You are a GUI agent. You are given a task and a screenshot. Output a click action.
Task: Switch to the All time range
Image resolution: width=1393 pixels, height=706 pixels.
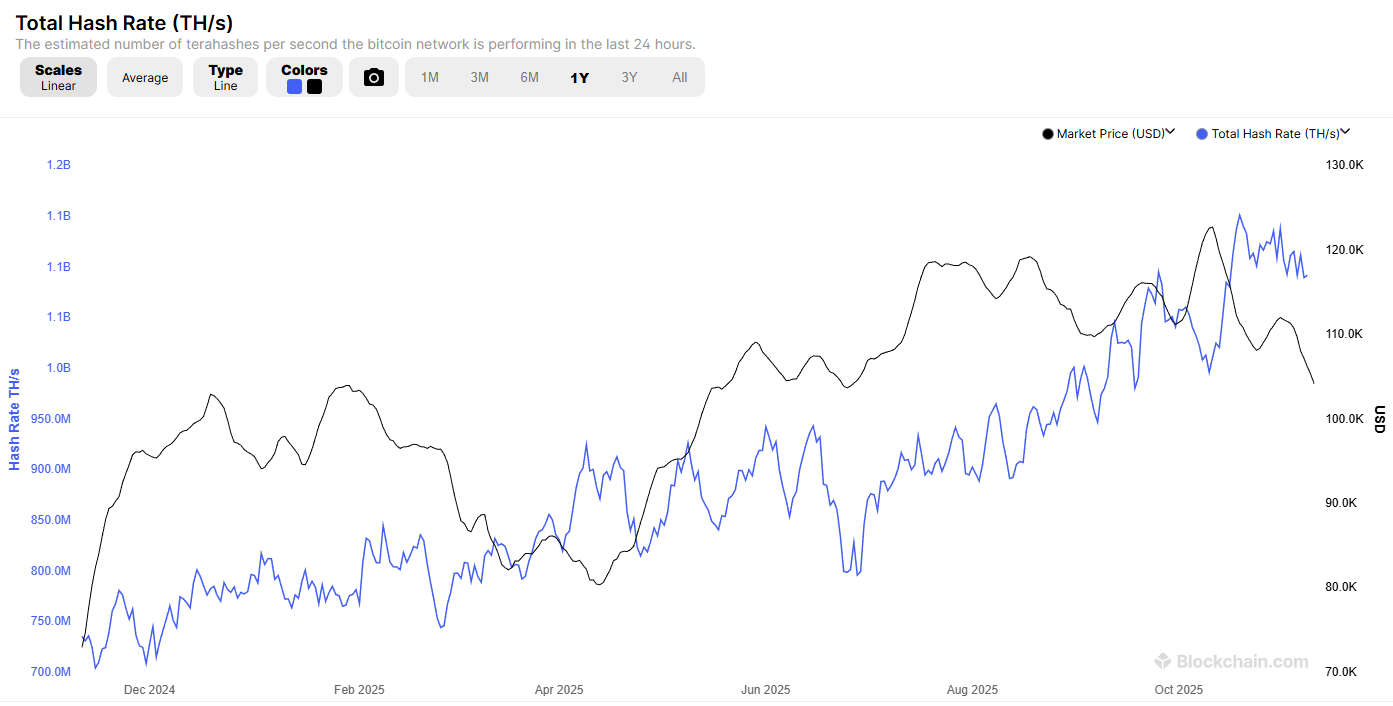(680, 77)
